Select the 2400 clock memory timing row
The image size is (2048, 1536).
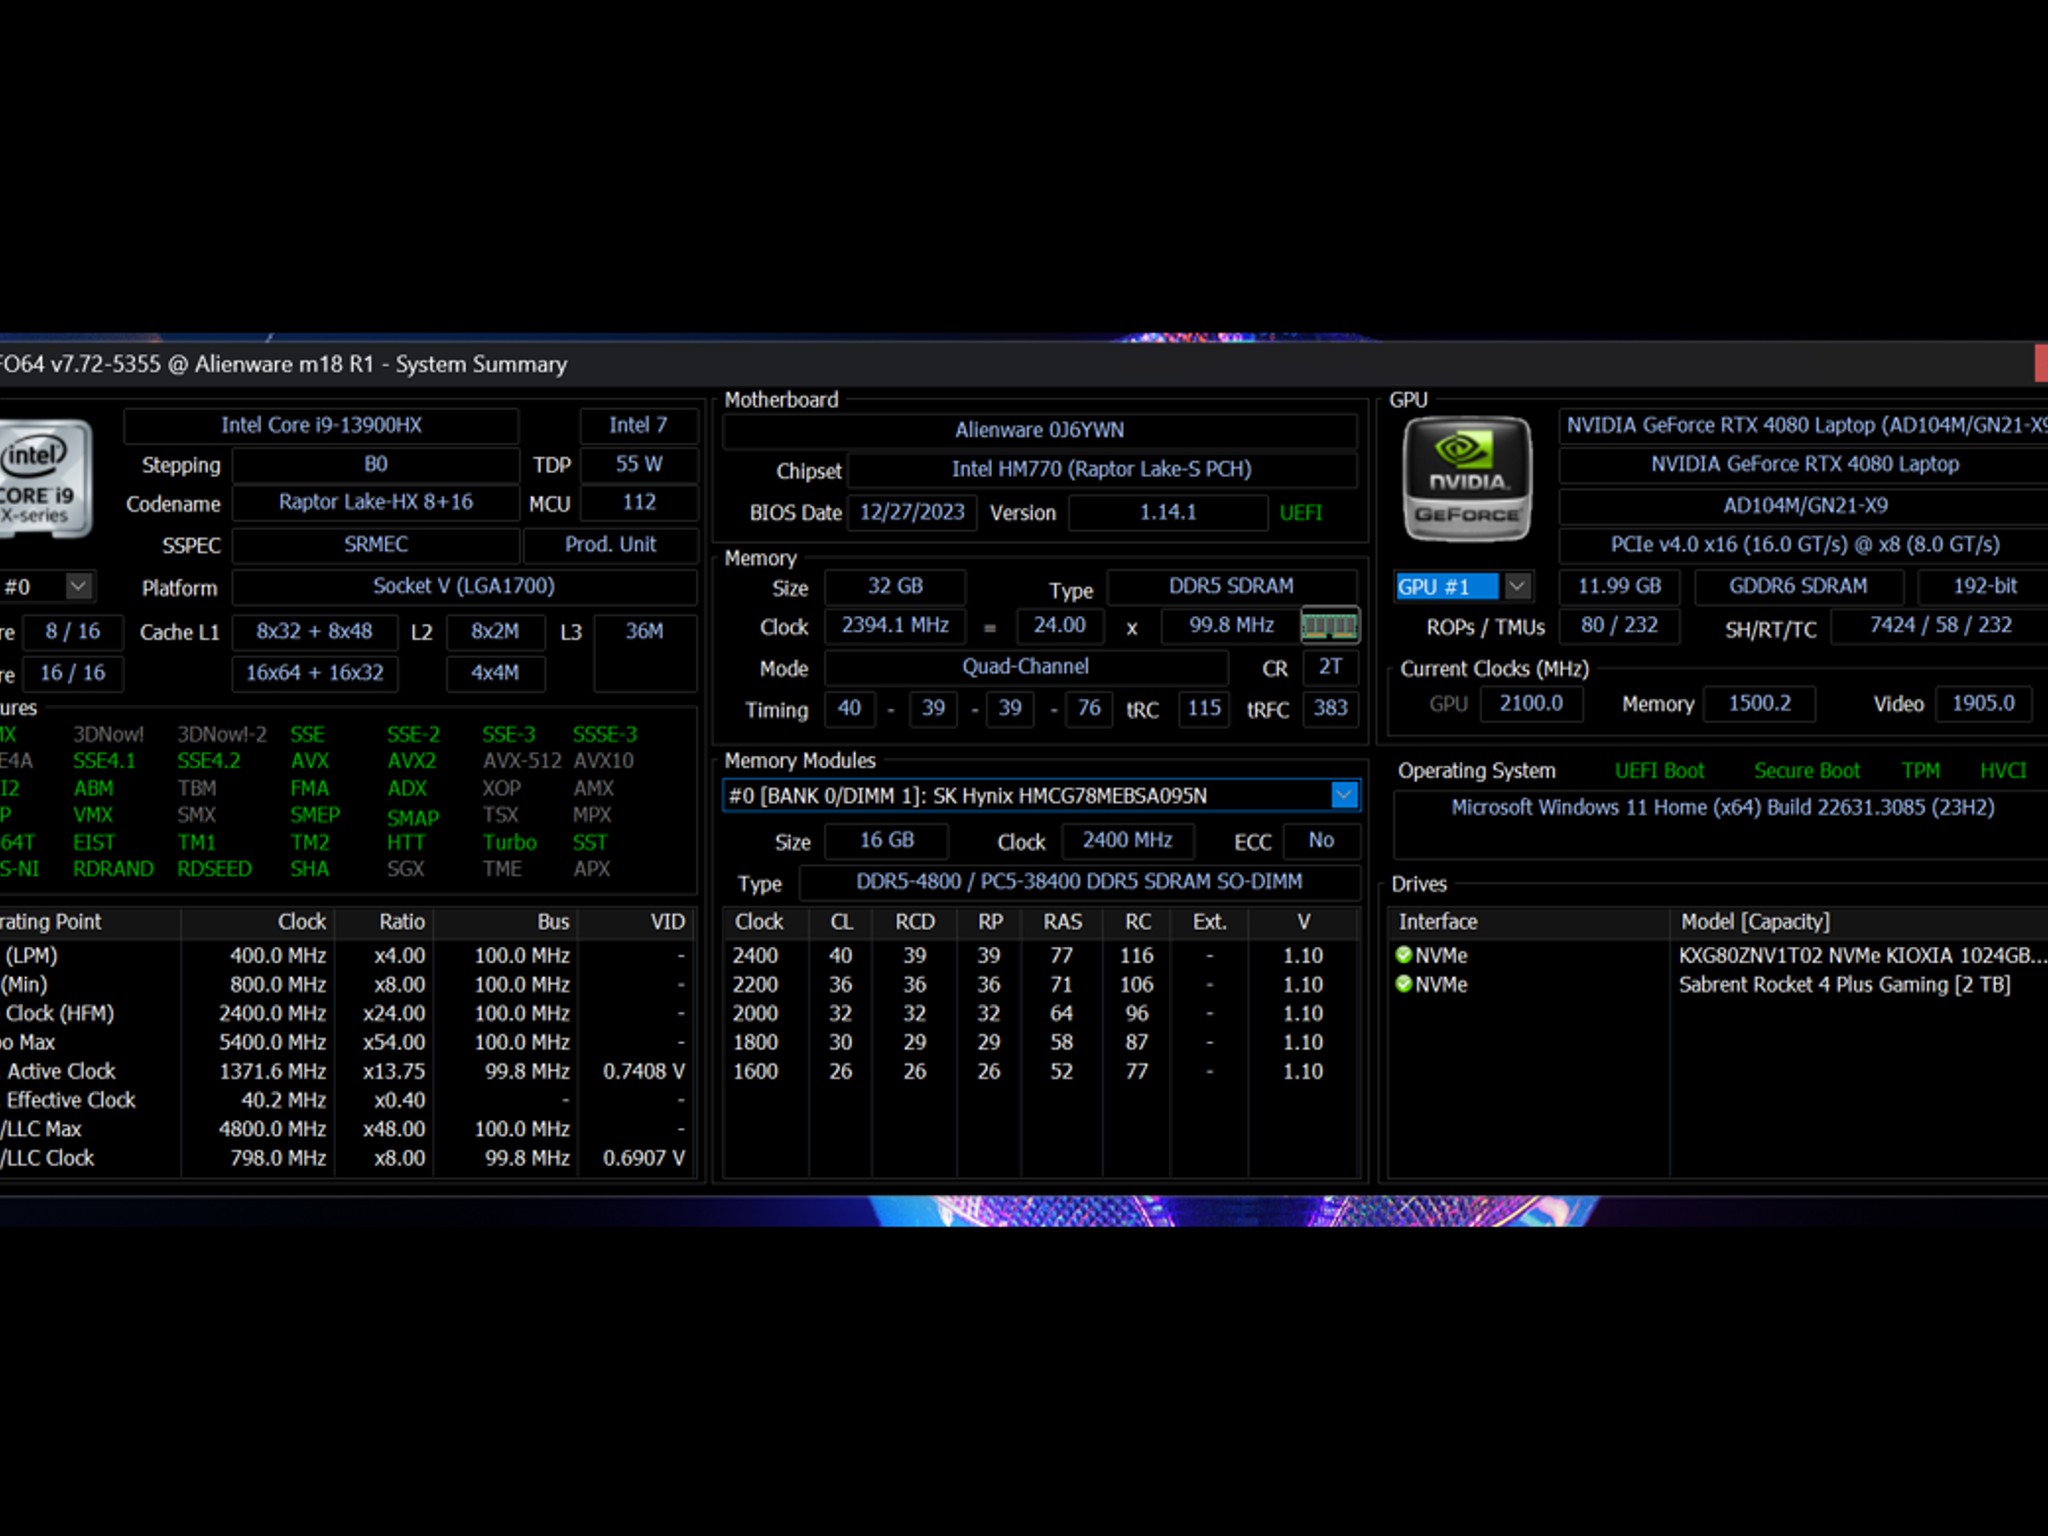click(x=1040, y=955)
